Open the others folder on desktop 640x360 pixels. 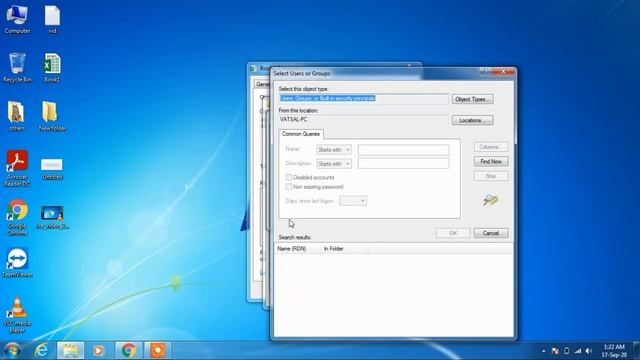(16, 116)
